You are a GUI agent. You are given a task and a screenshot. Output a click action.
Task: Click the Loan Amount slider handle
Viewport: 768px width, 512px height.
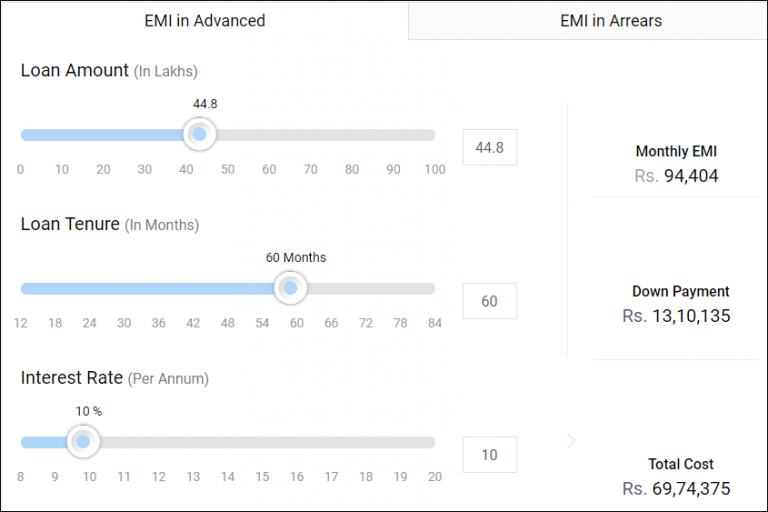[x=199, y=134]
